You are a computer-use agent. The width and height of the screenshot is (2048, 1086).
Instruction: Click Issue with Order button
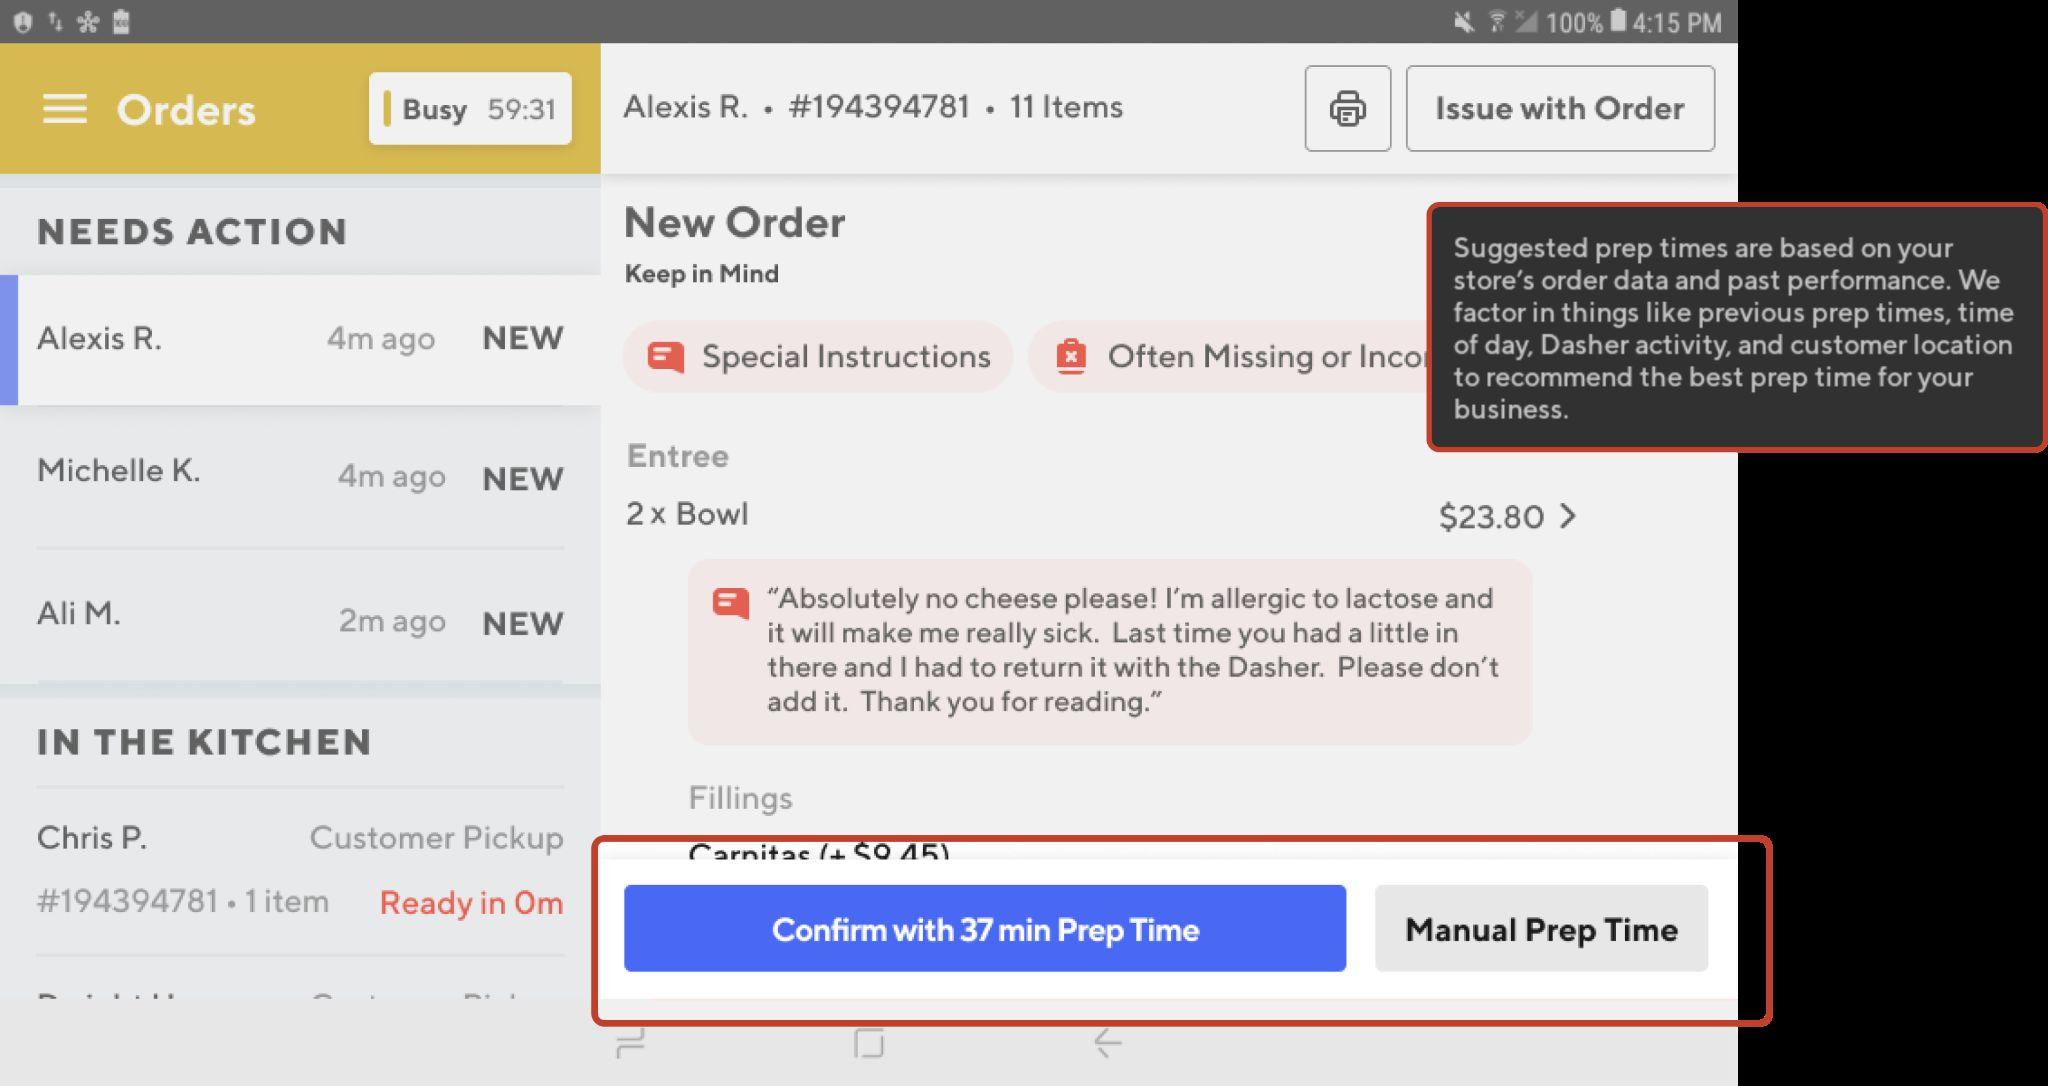pyautogui.click(x=1560, y=108)
